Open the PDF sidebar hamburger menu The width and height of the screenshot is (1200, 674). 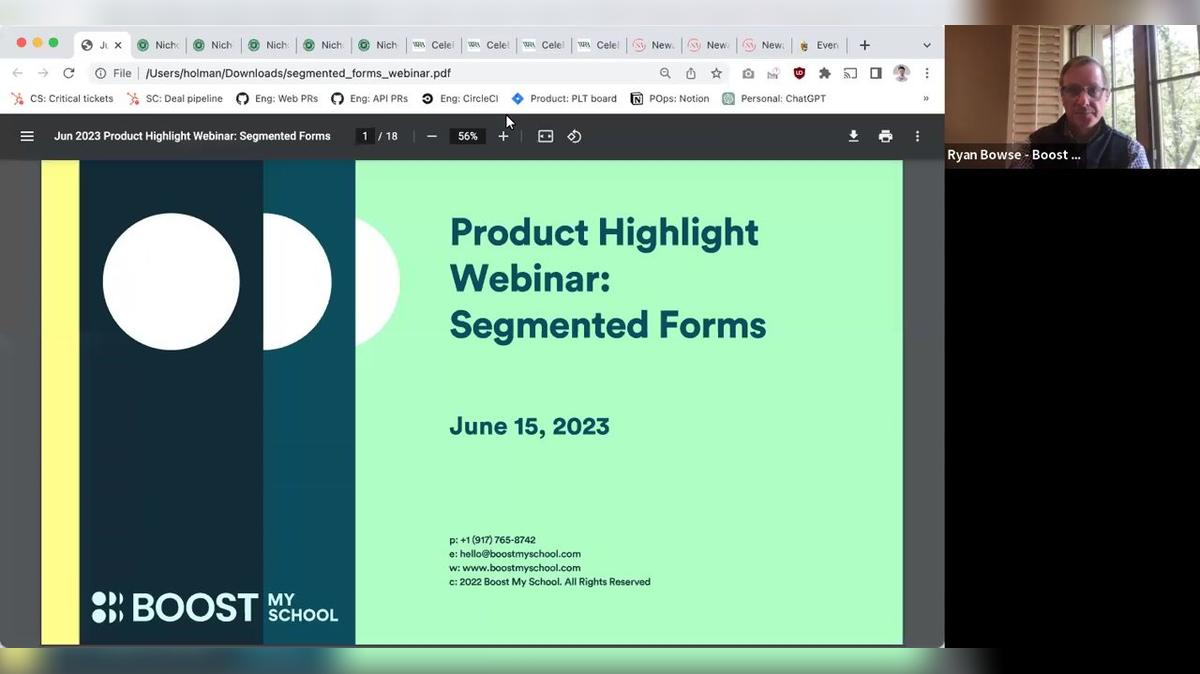[x=27, y=136]
